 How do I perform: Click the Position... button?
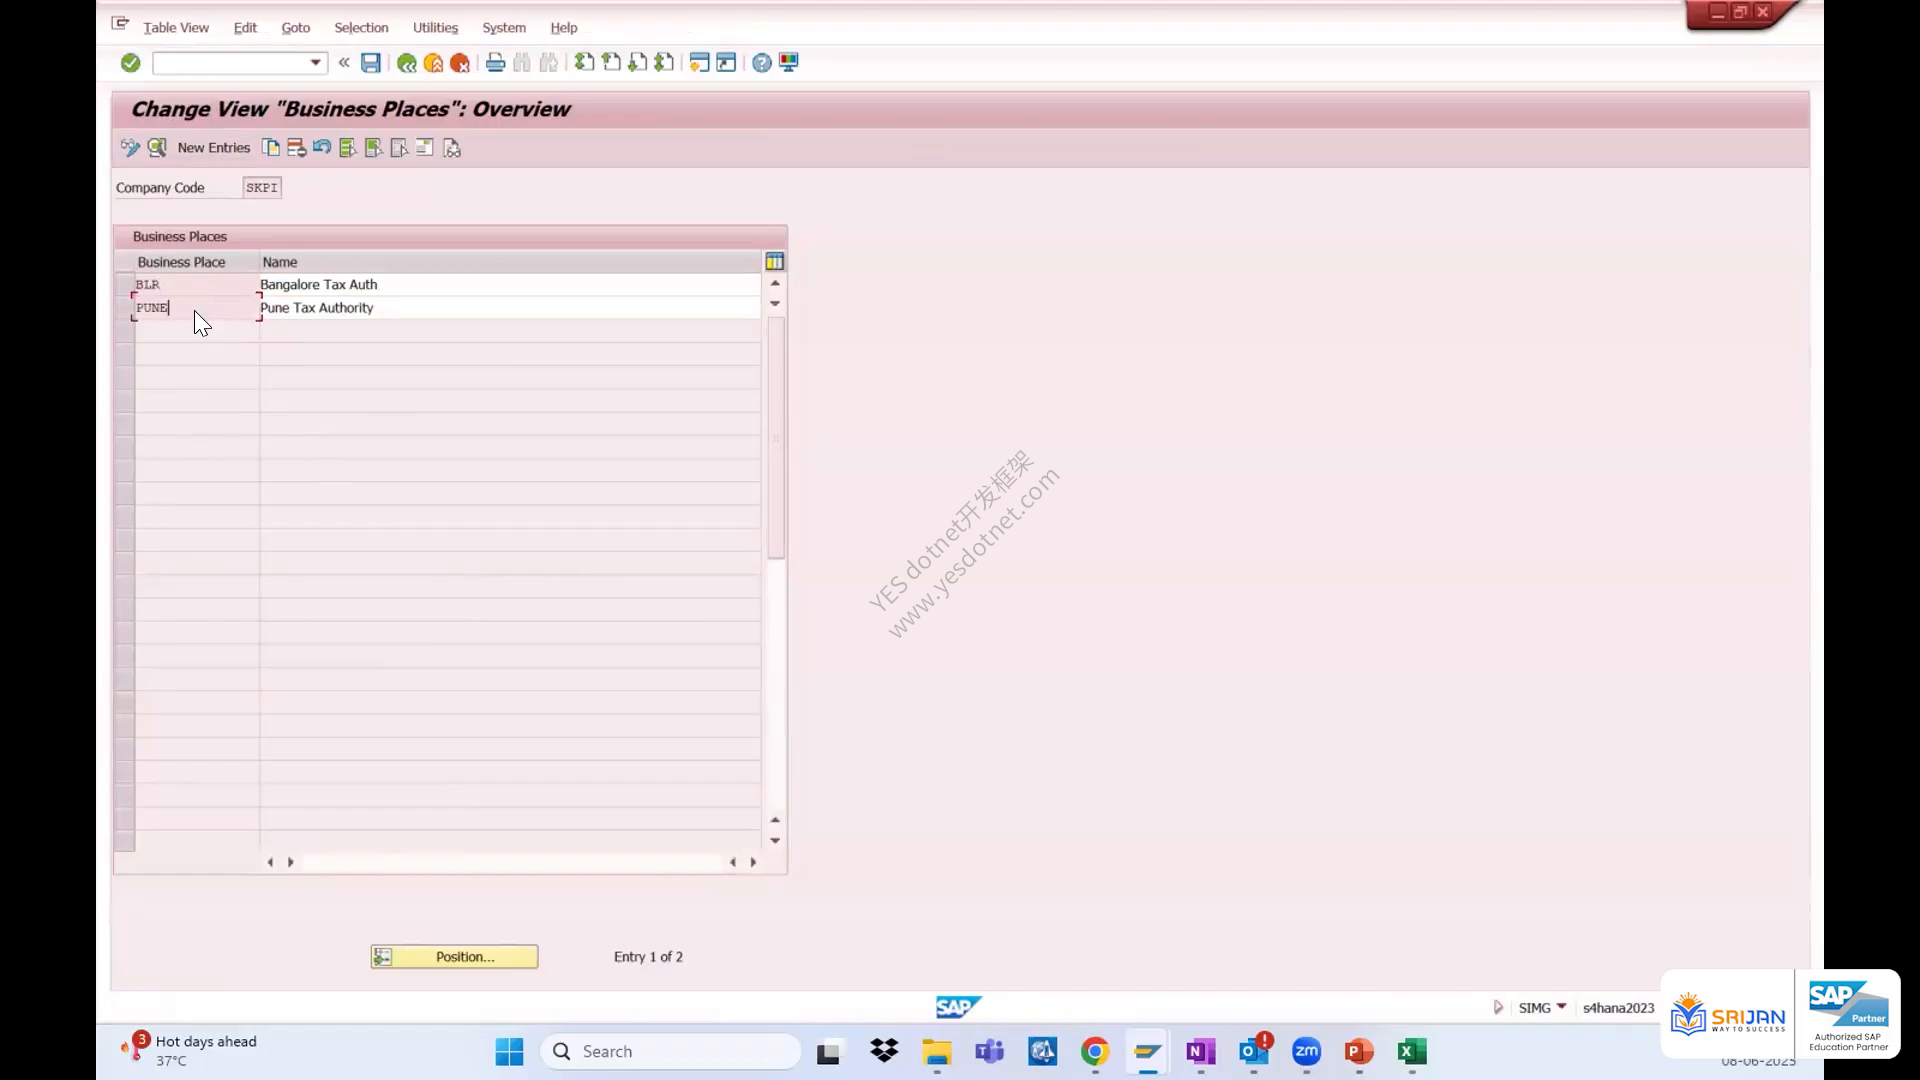[x=454, y=957]
